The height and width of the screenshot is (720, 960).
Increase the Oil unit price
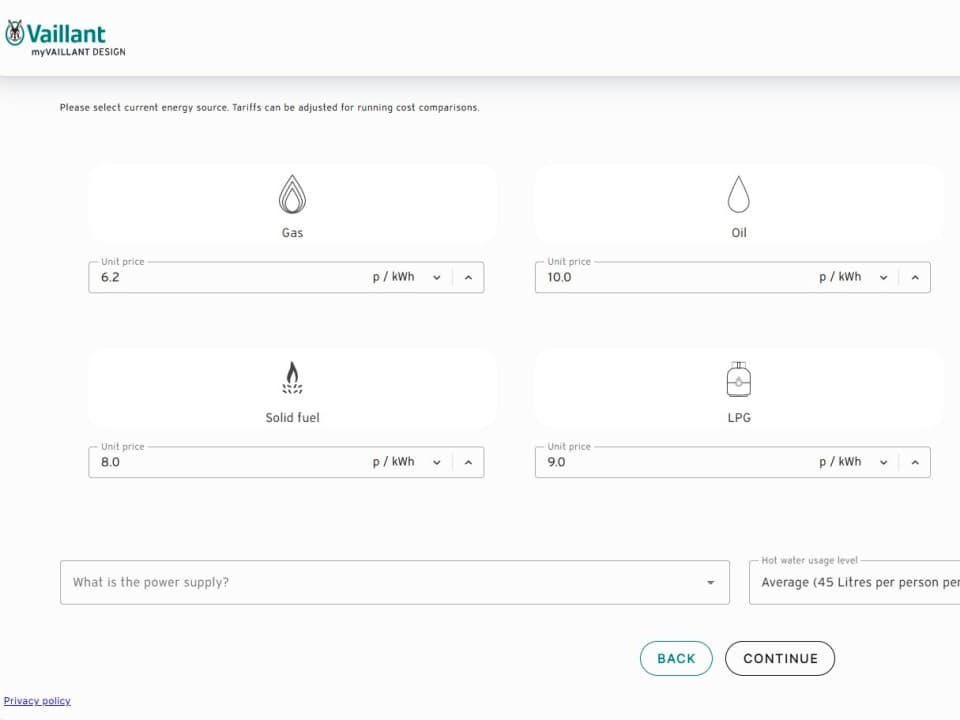(915, 277)
